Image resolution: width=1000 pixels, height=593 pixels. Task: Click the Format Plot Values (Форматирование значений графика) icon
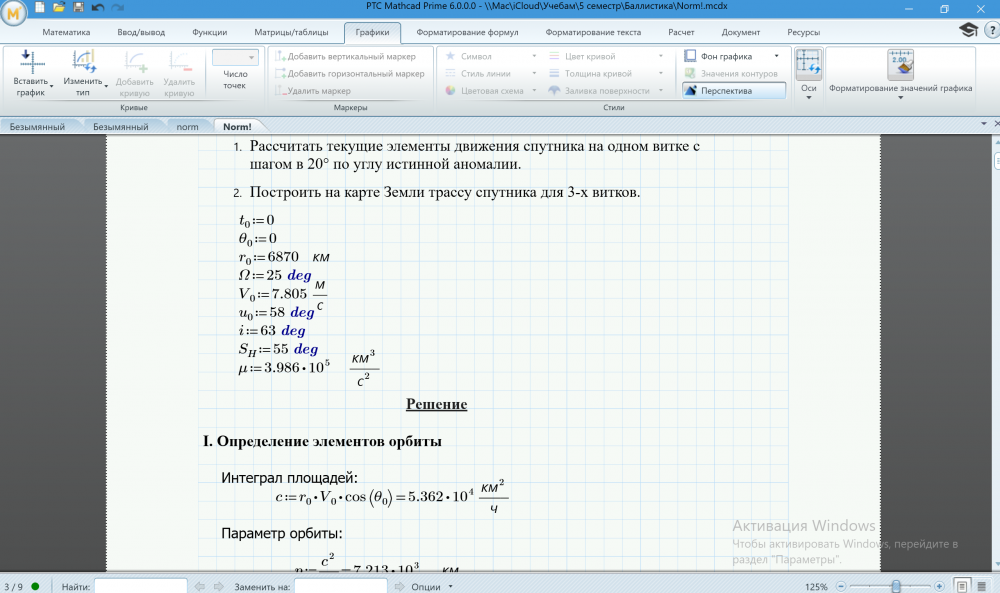(x=900, y=64)
